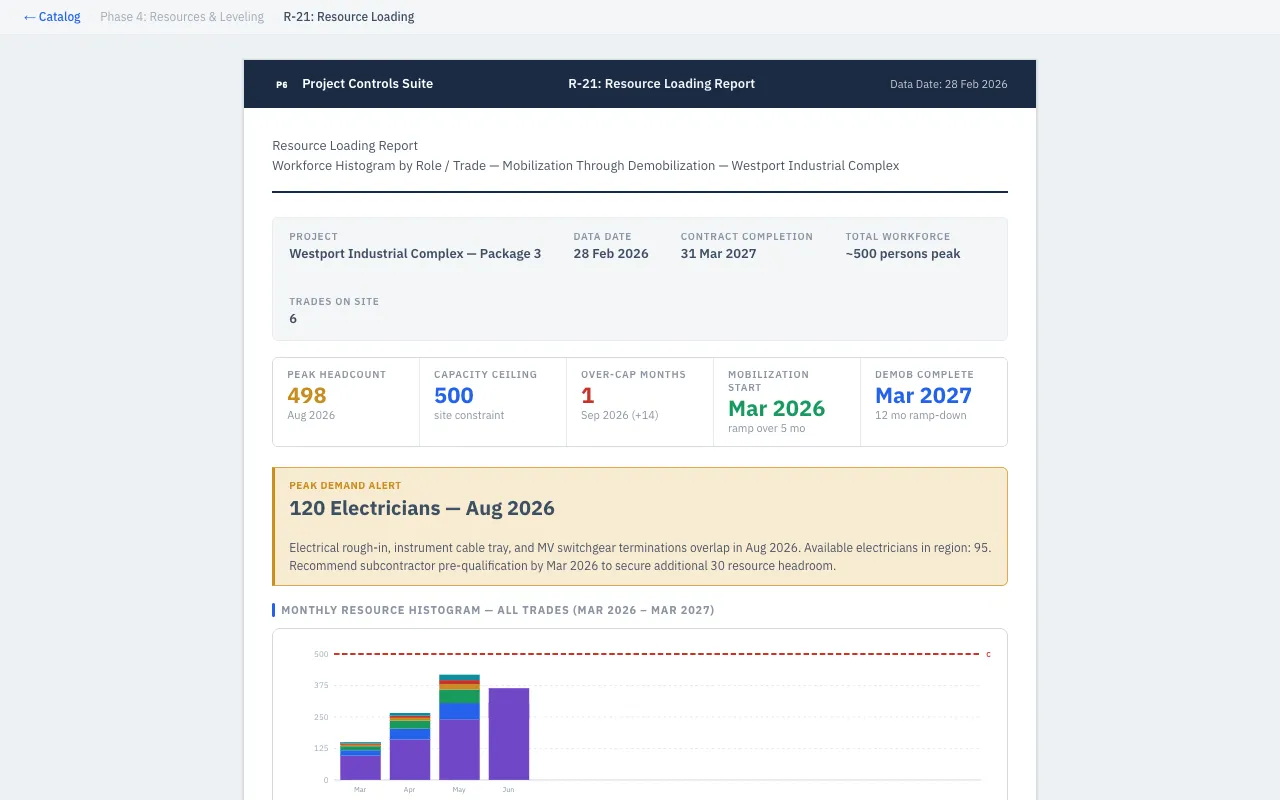Click the Contract Completion date value
The height and width of the screenshot is (800, 1280).
click(718, 254)
